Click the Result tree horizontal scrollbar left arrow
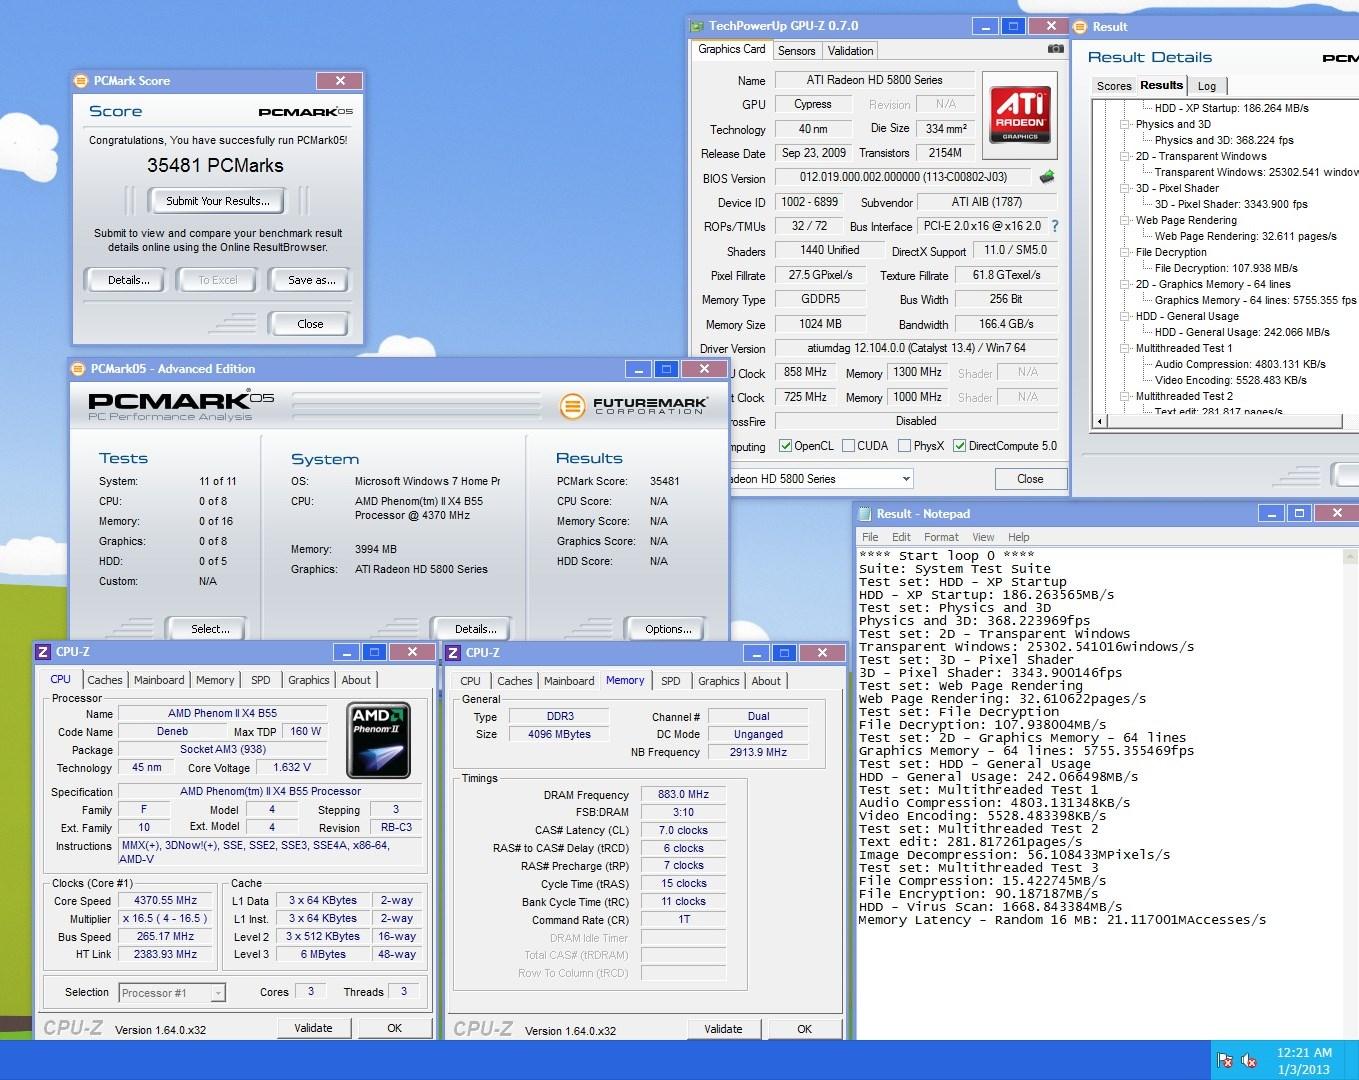Viewport: 1359px width, 1080px height. click(1101, 421)
